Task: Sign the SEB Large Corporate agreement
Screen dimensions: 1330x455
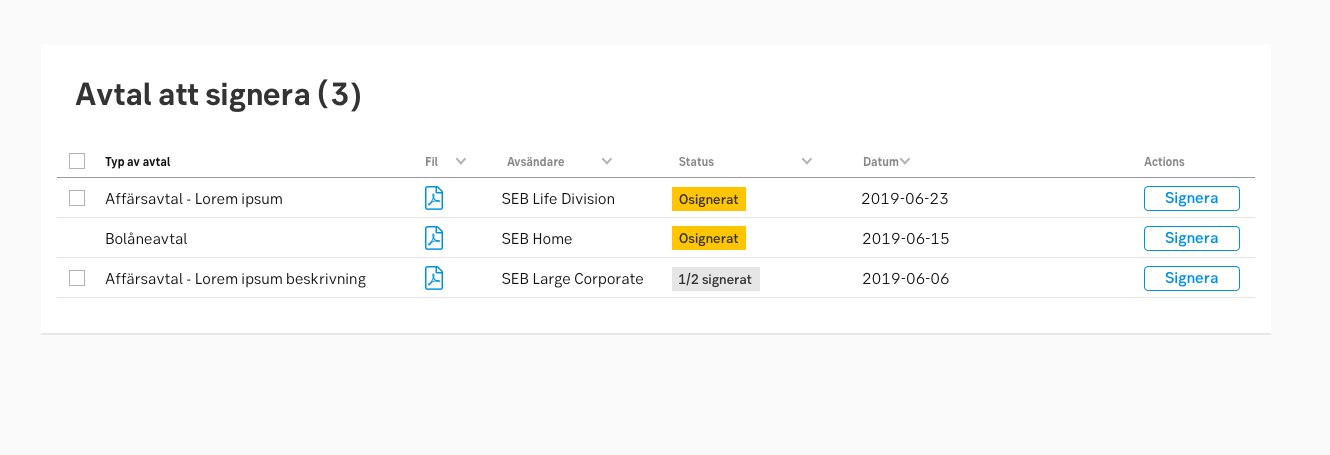Action: point(1191,278)
